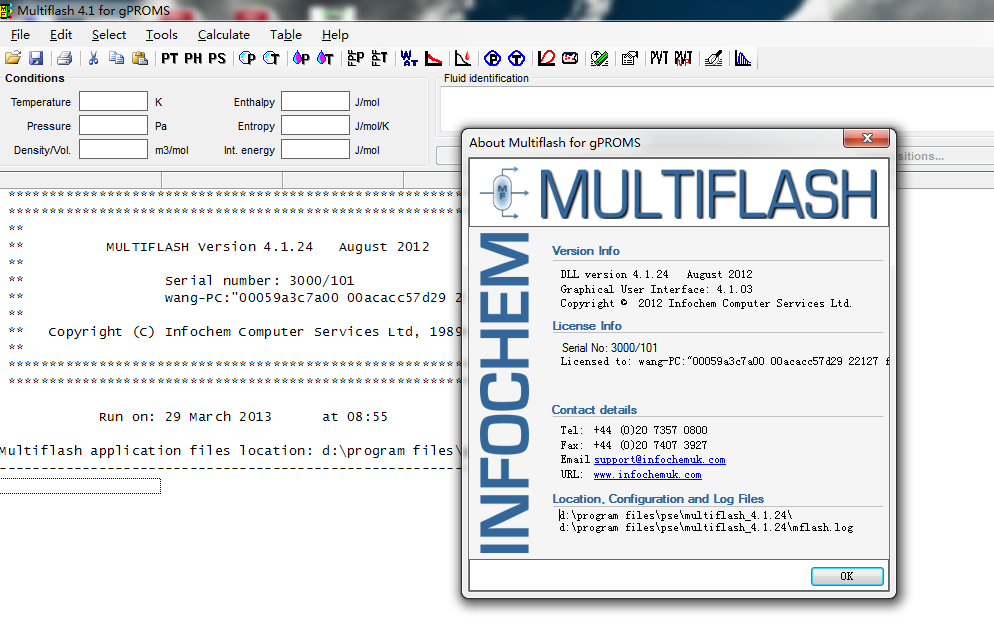The width and height of the screenshot is (994, 639).
Task: Click the red PVT toolbar icon
Action: click(x=683, y=58)
